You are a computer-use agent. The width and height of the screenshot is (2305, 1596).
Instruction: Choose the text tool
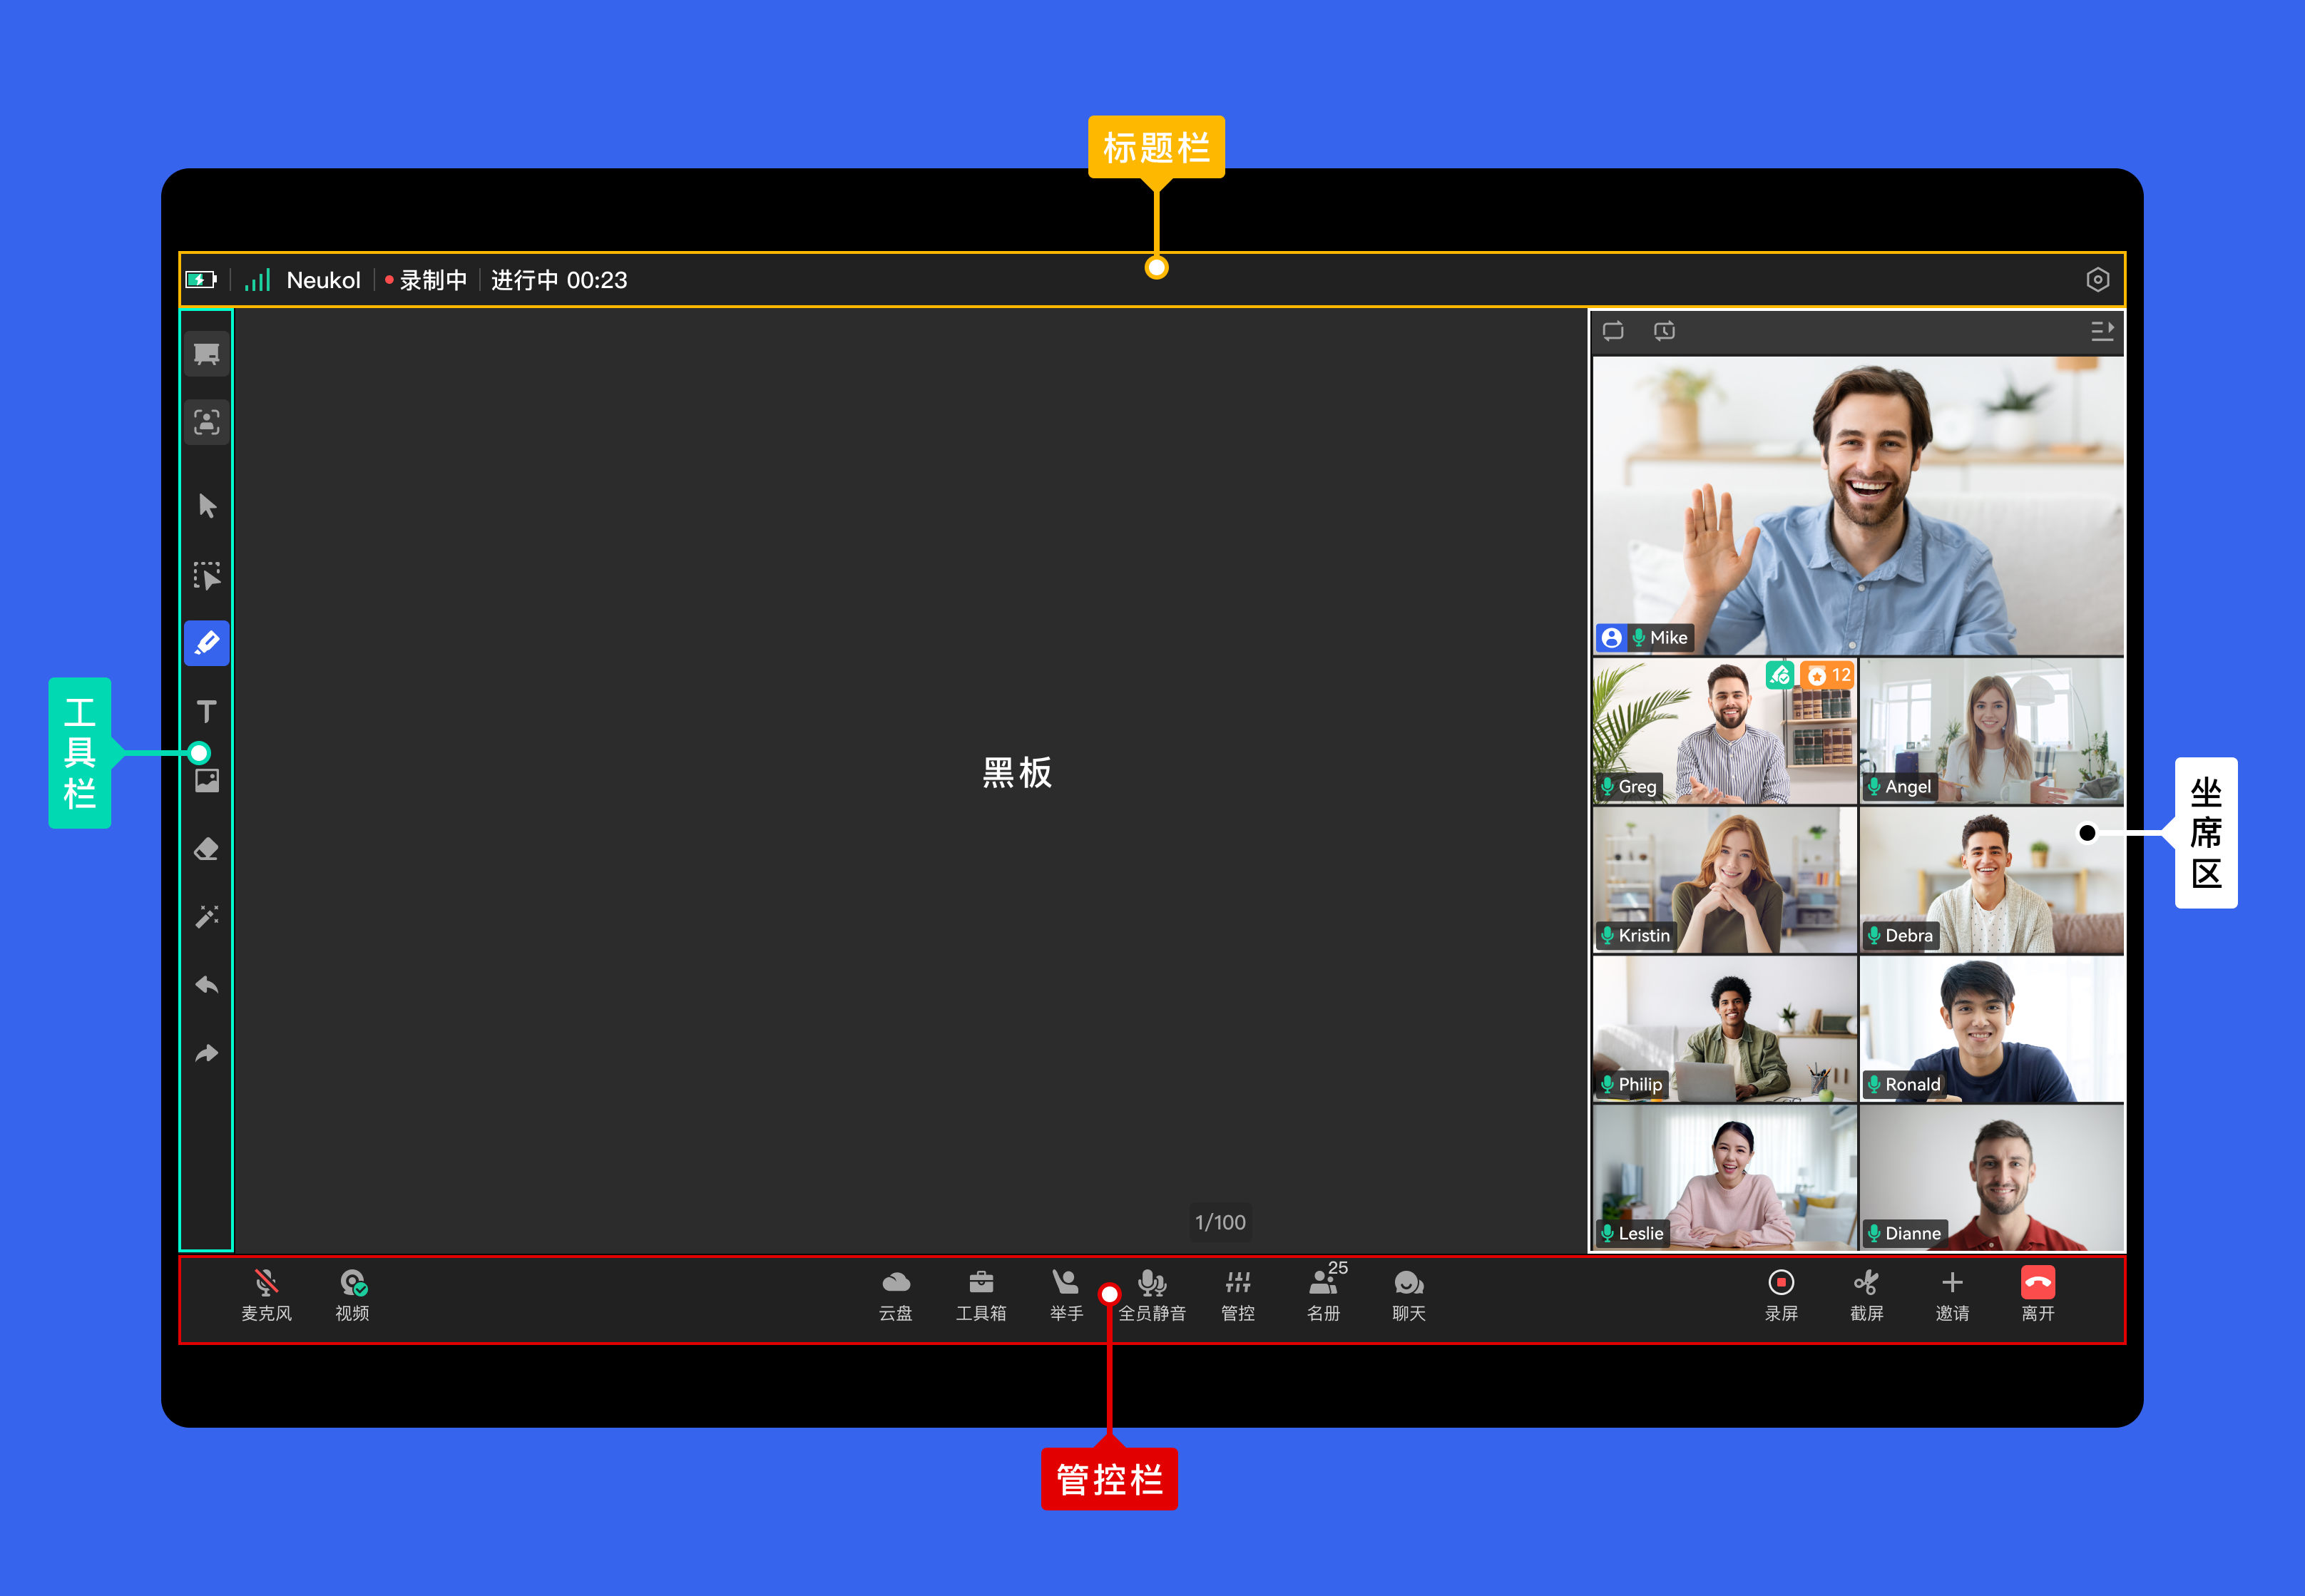click(206, 711)
